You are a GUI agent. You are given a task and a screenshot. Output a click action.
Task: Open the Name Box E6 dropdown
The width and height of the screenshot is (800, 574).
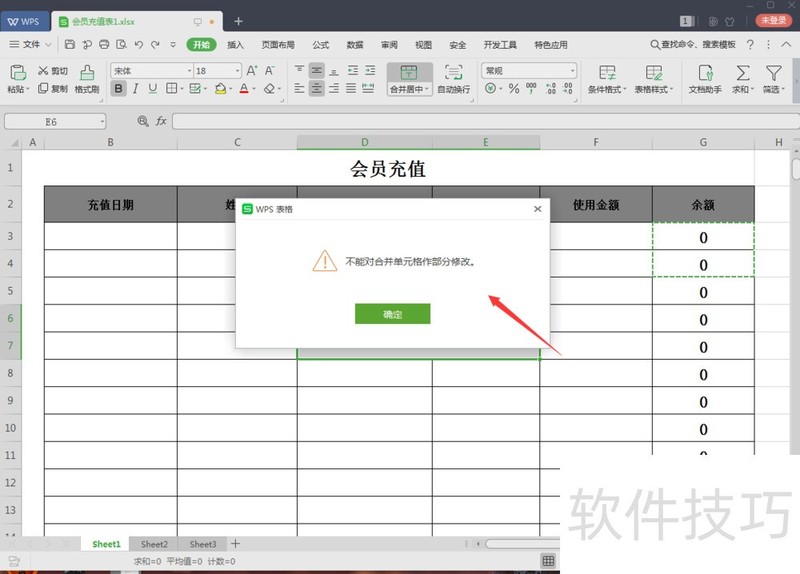pos(101,121)
